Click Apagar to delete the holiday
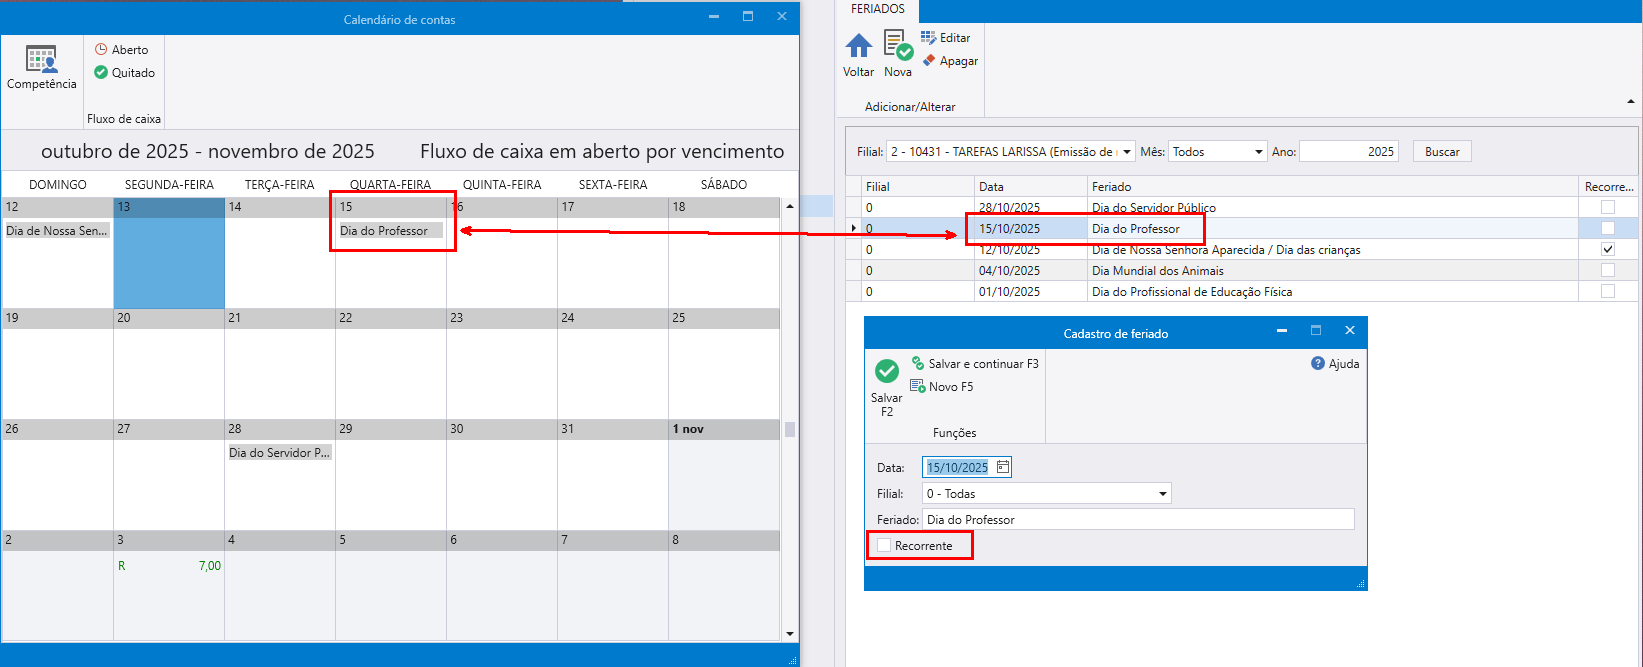The height and width of the screenshot is (667, 1643). tap(950, 61)
